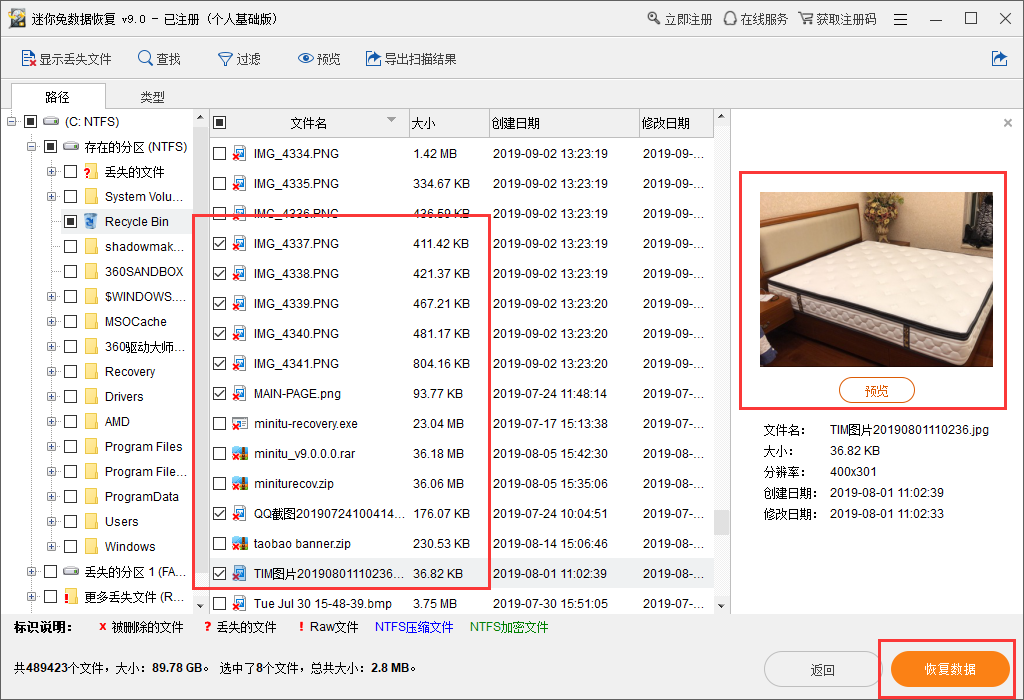Check the box for IMG_4335.PNG
Screen dimensions: 1024x700
(219, 183)
